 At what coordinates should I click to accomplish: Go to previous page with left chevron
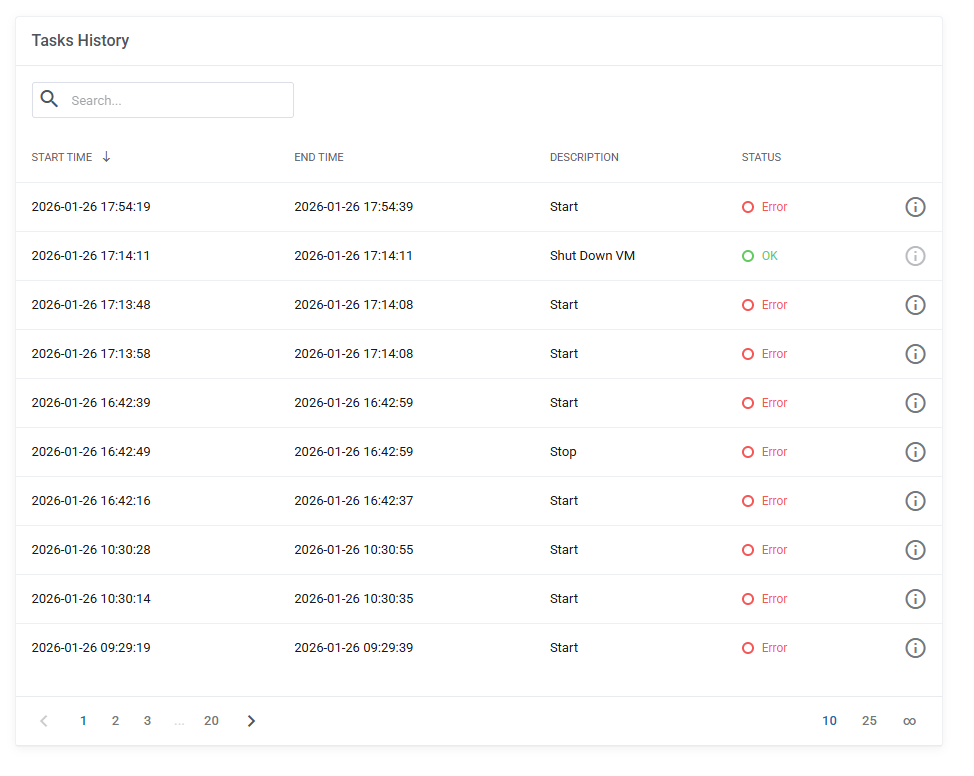click(43, 721)
